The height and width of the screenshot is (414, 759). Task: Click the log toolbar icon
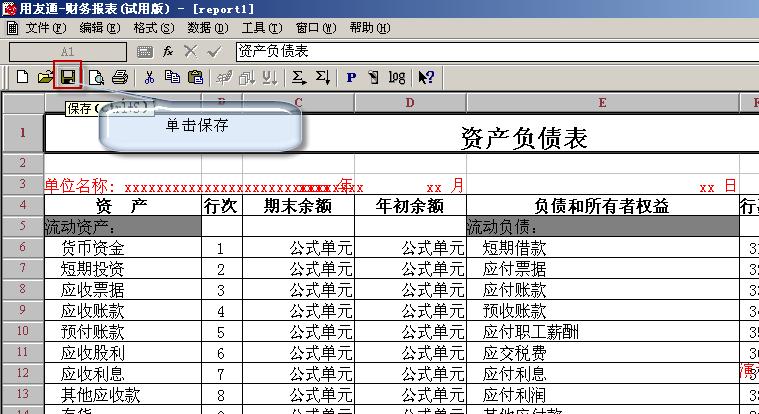pos(397,77)
